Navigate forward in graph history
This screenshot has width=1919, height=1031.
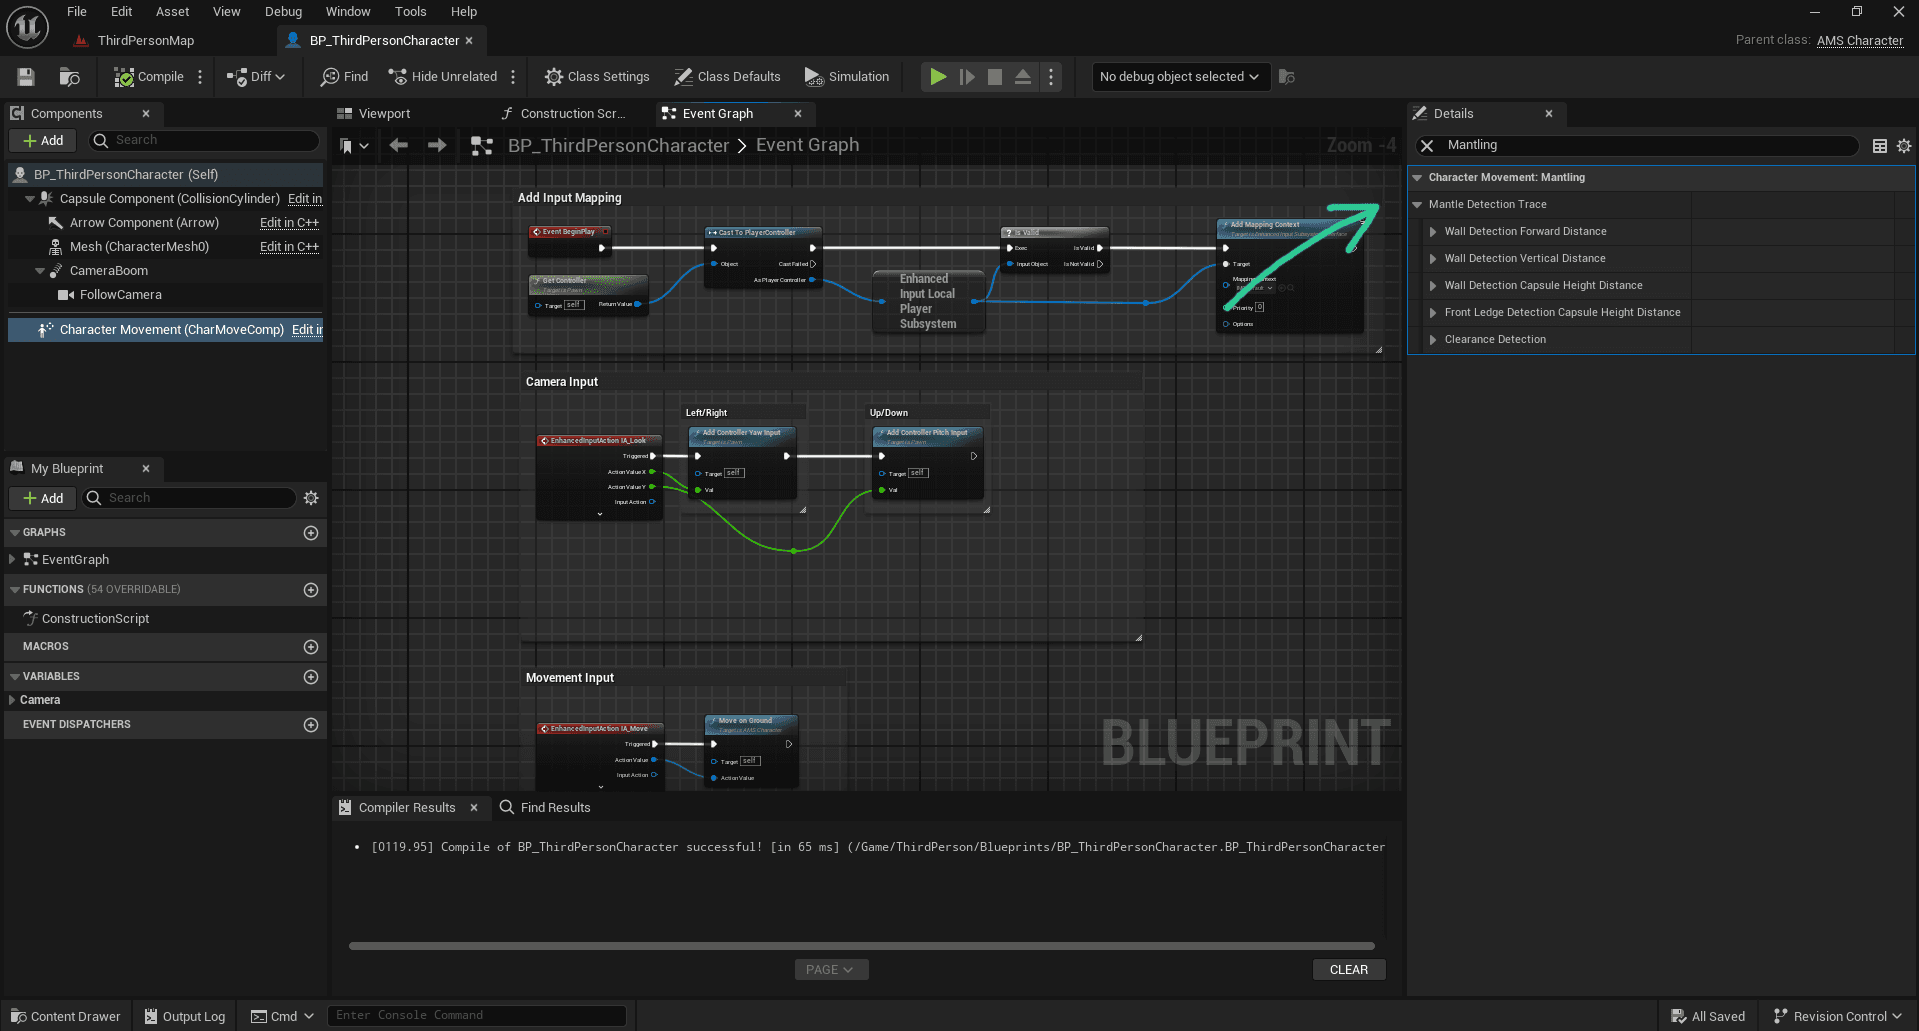coord(437,146)
